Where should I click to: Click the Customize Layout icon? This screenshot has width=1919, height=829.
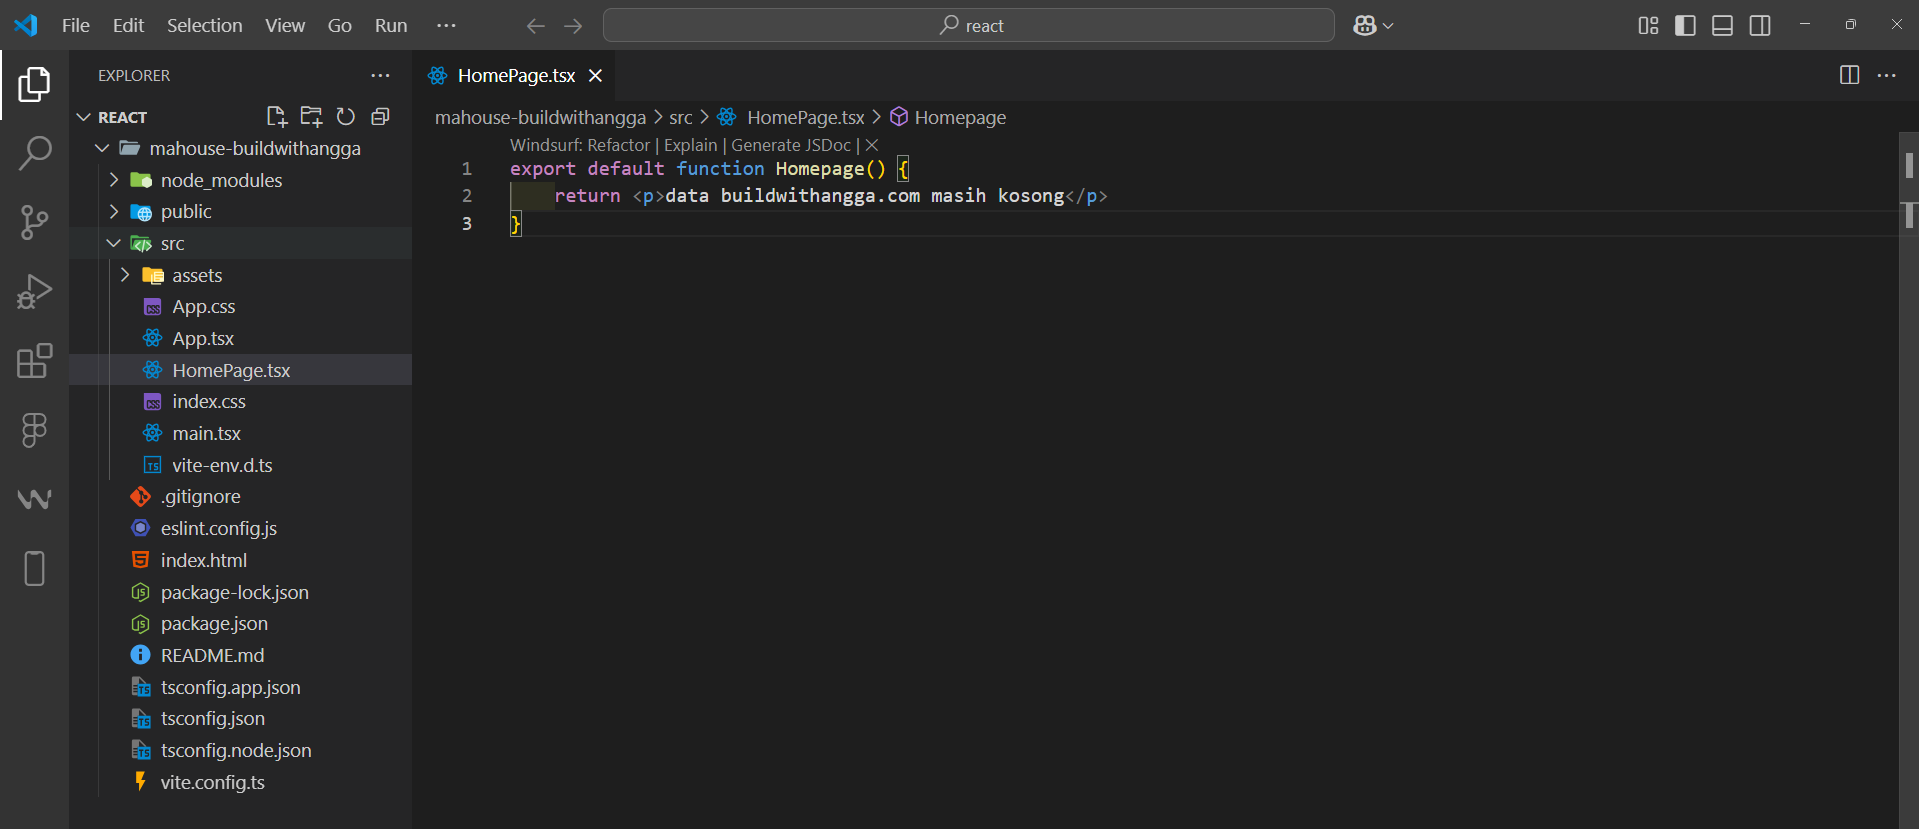click(1649, 26)
